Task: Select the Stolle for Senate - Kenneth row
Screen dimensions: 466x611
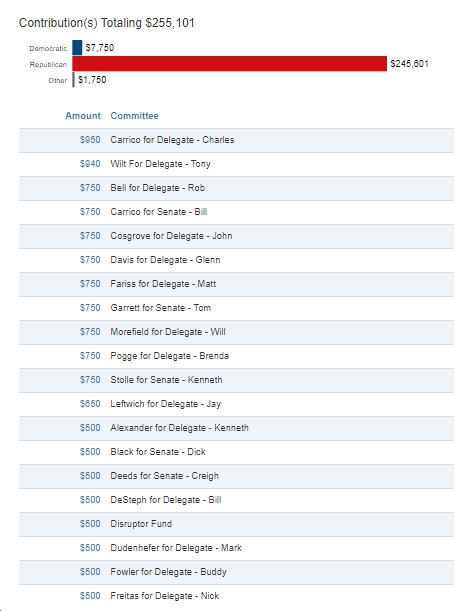Action: pos(236,380)
